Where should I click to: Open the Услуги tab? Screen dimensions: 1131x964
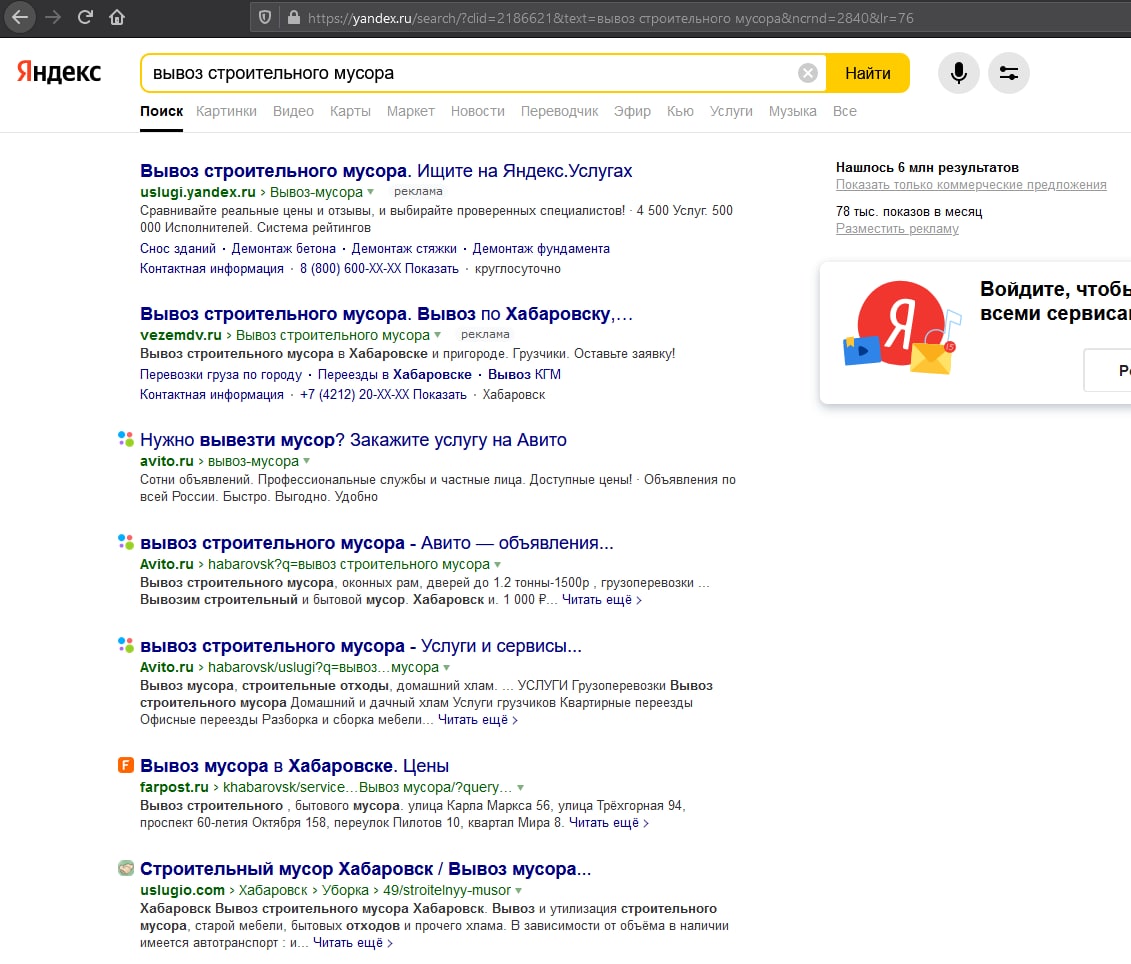731,111
